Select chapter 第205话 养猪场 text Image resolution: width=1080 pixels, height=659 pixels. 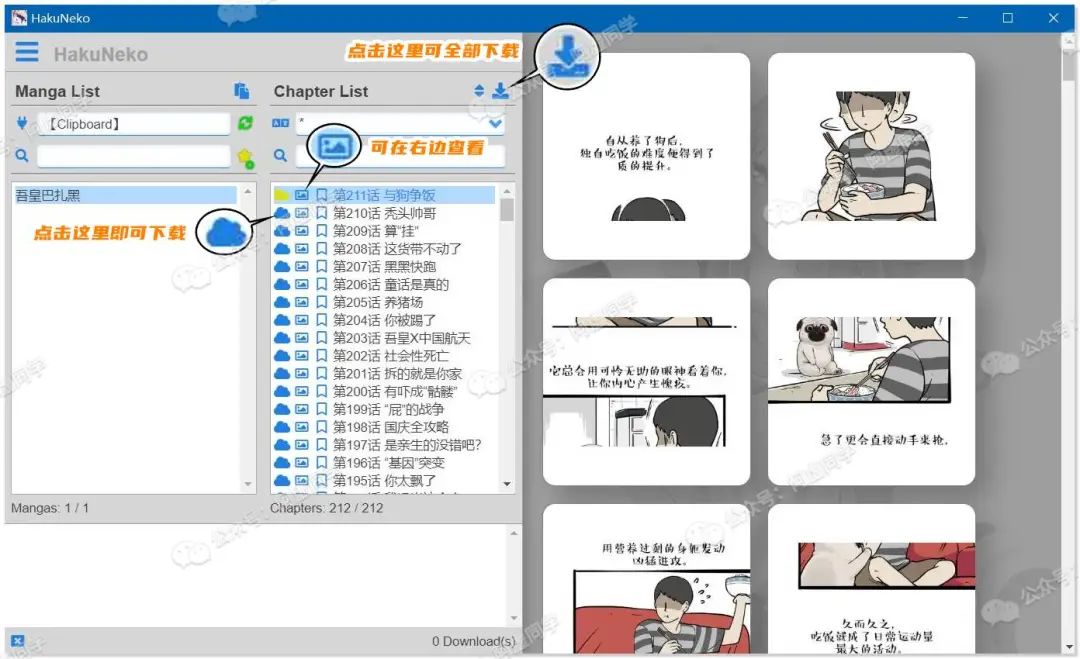[x=378, y=302]
